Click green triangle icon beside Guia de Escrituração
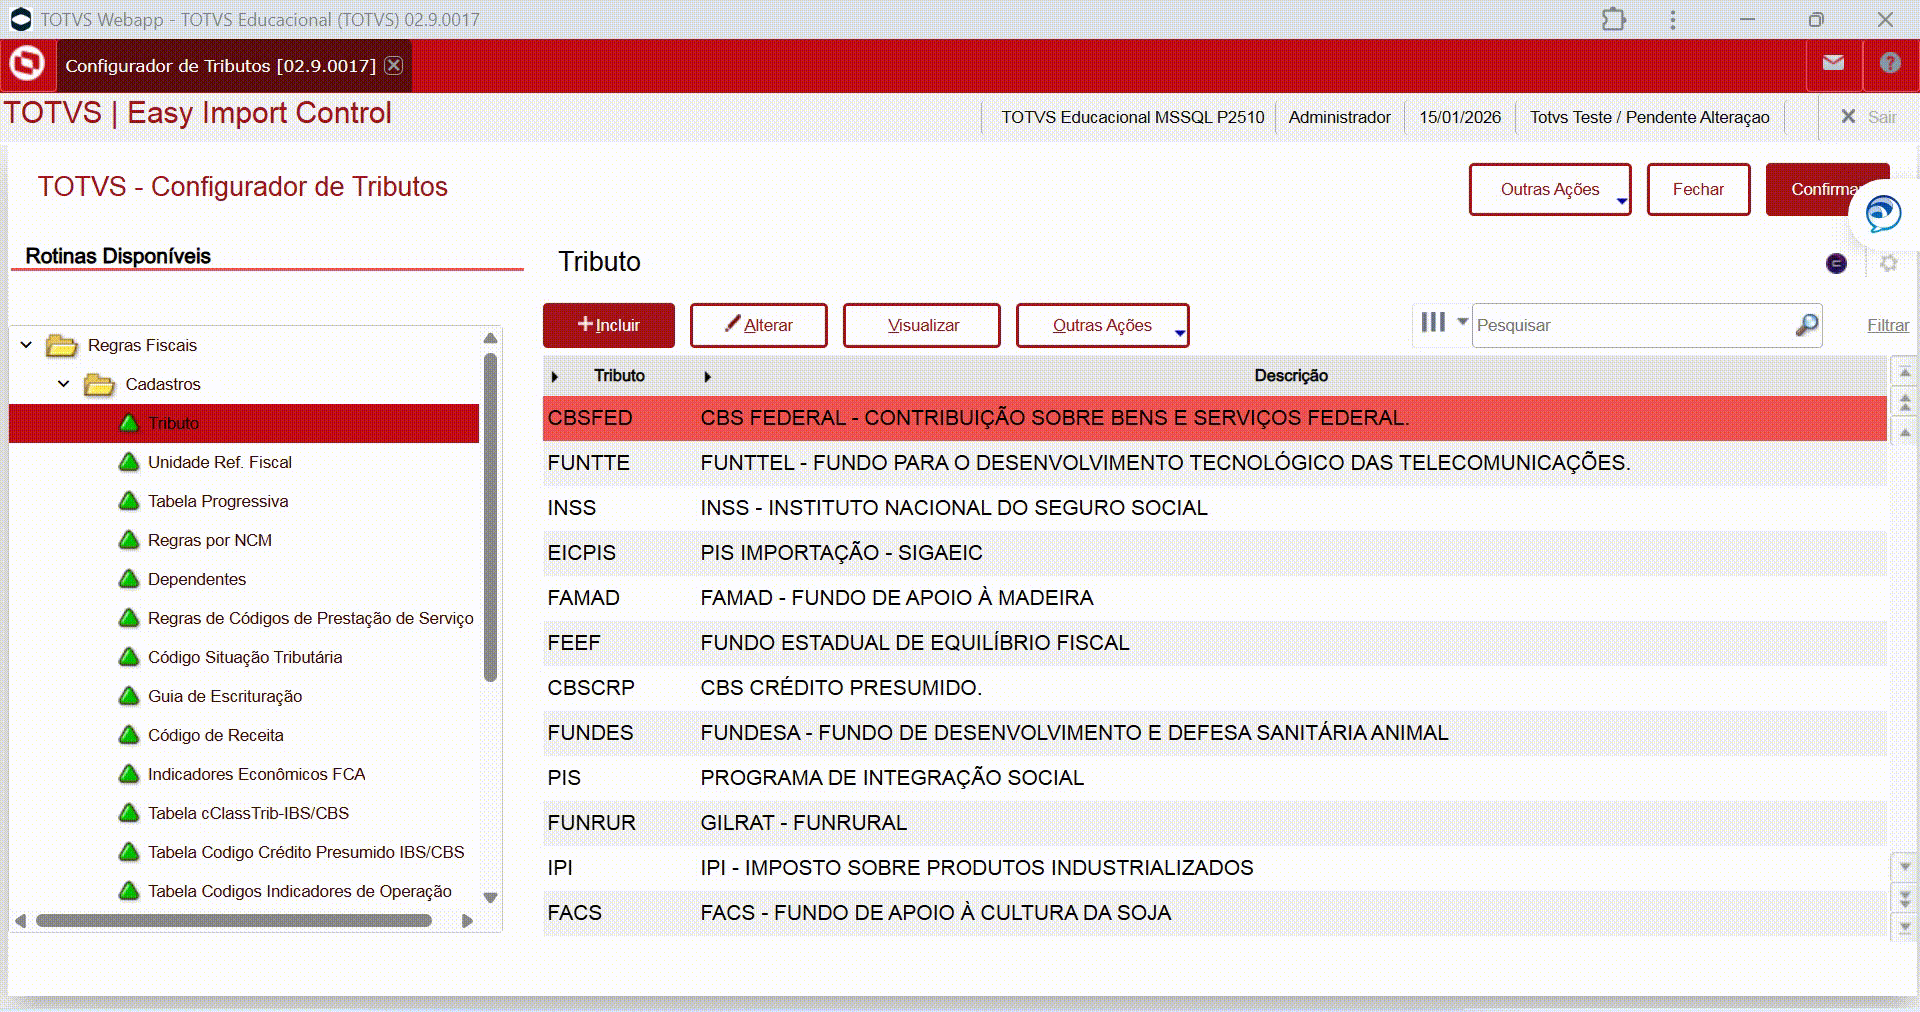Viewport: 1920px width, 1012px height. 129,696
